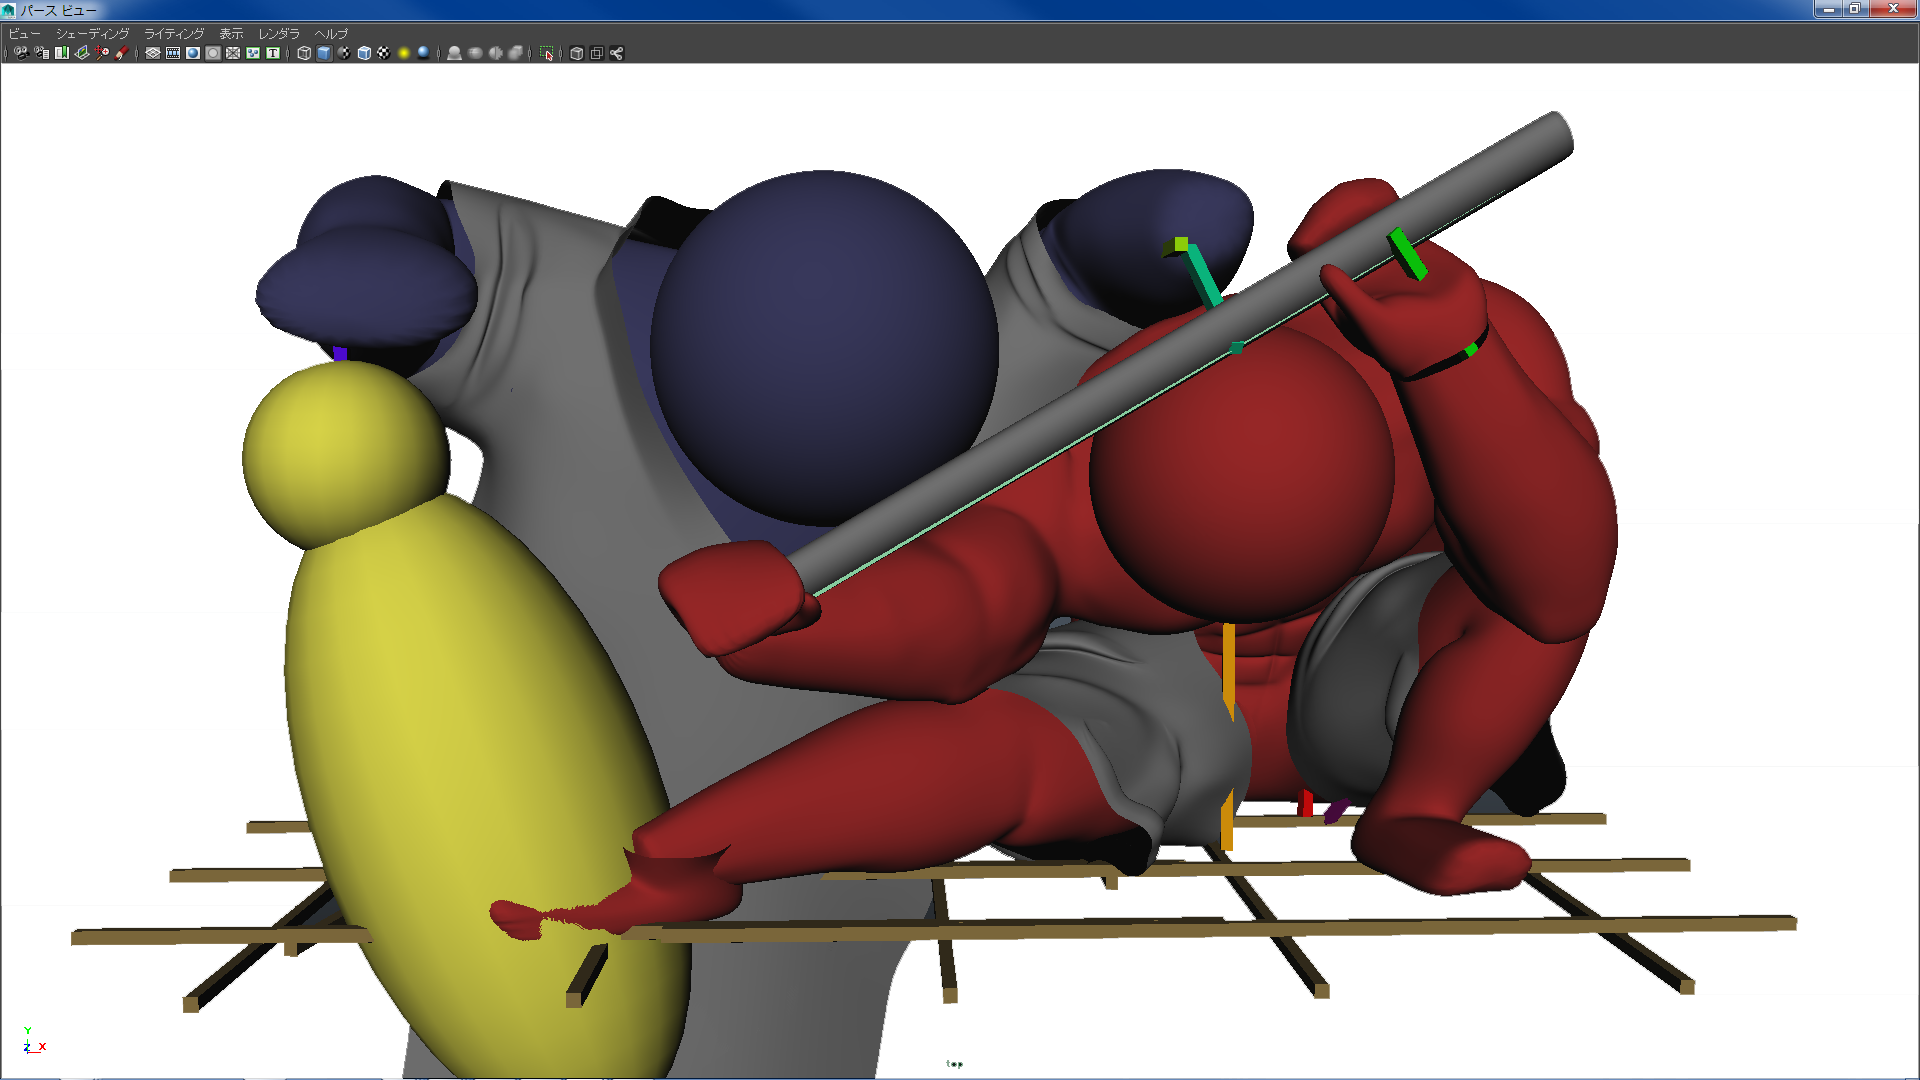Screen dimensions: 1920x1080
Task: Click the X-ray joints icon
Action: click(x=617, y=53)
